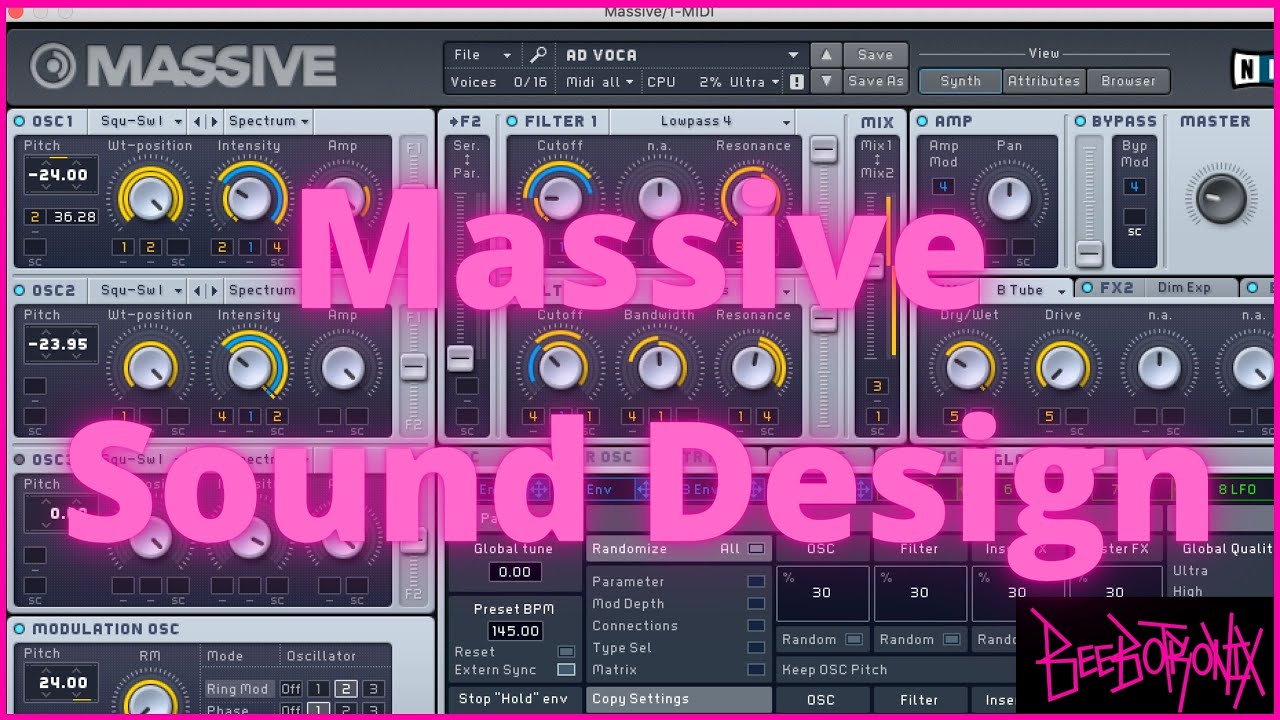This screenshot has width=1280, height=720.
Task: Switch to the Attributes view
Action: tap(1043, 81)
